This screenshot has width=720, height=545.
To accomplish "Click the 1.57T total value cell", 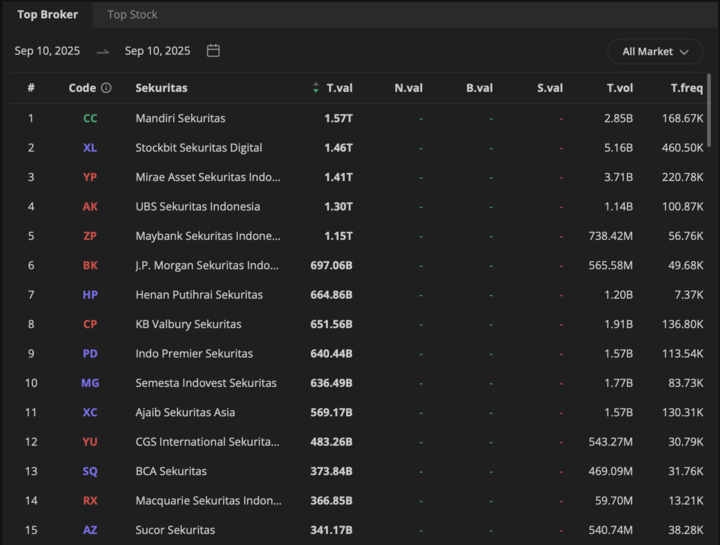I will click(x=338, y=118).
